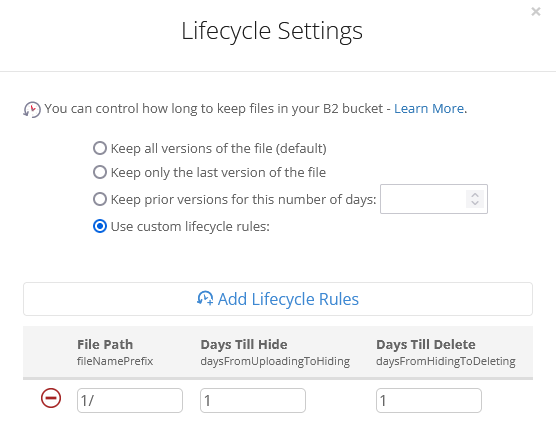This screenshot has height=425, width=556.
Task: Click Add Lifecycle Rules button
Action: (x=278, y=299)
